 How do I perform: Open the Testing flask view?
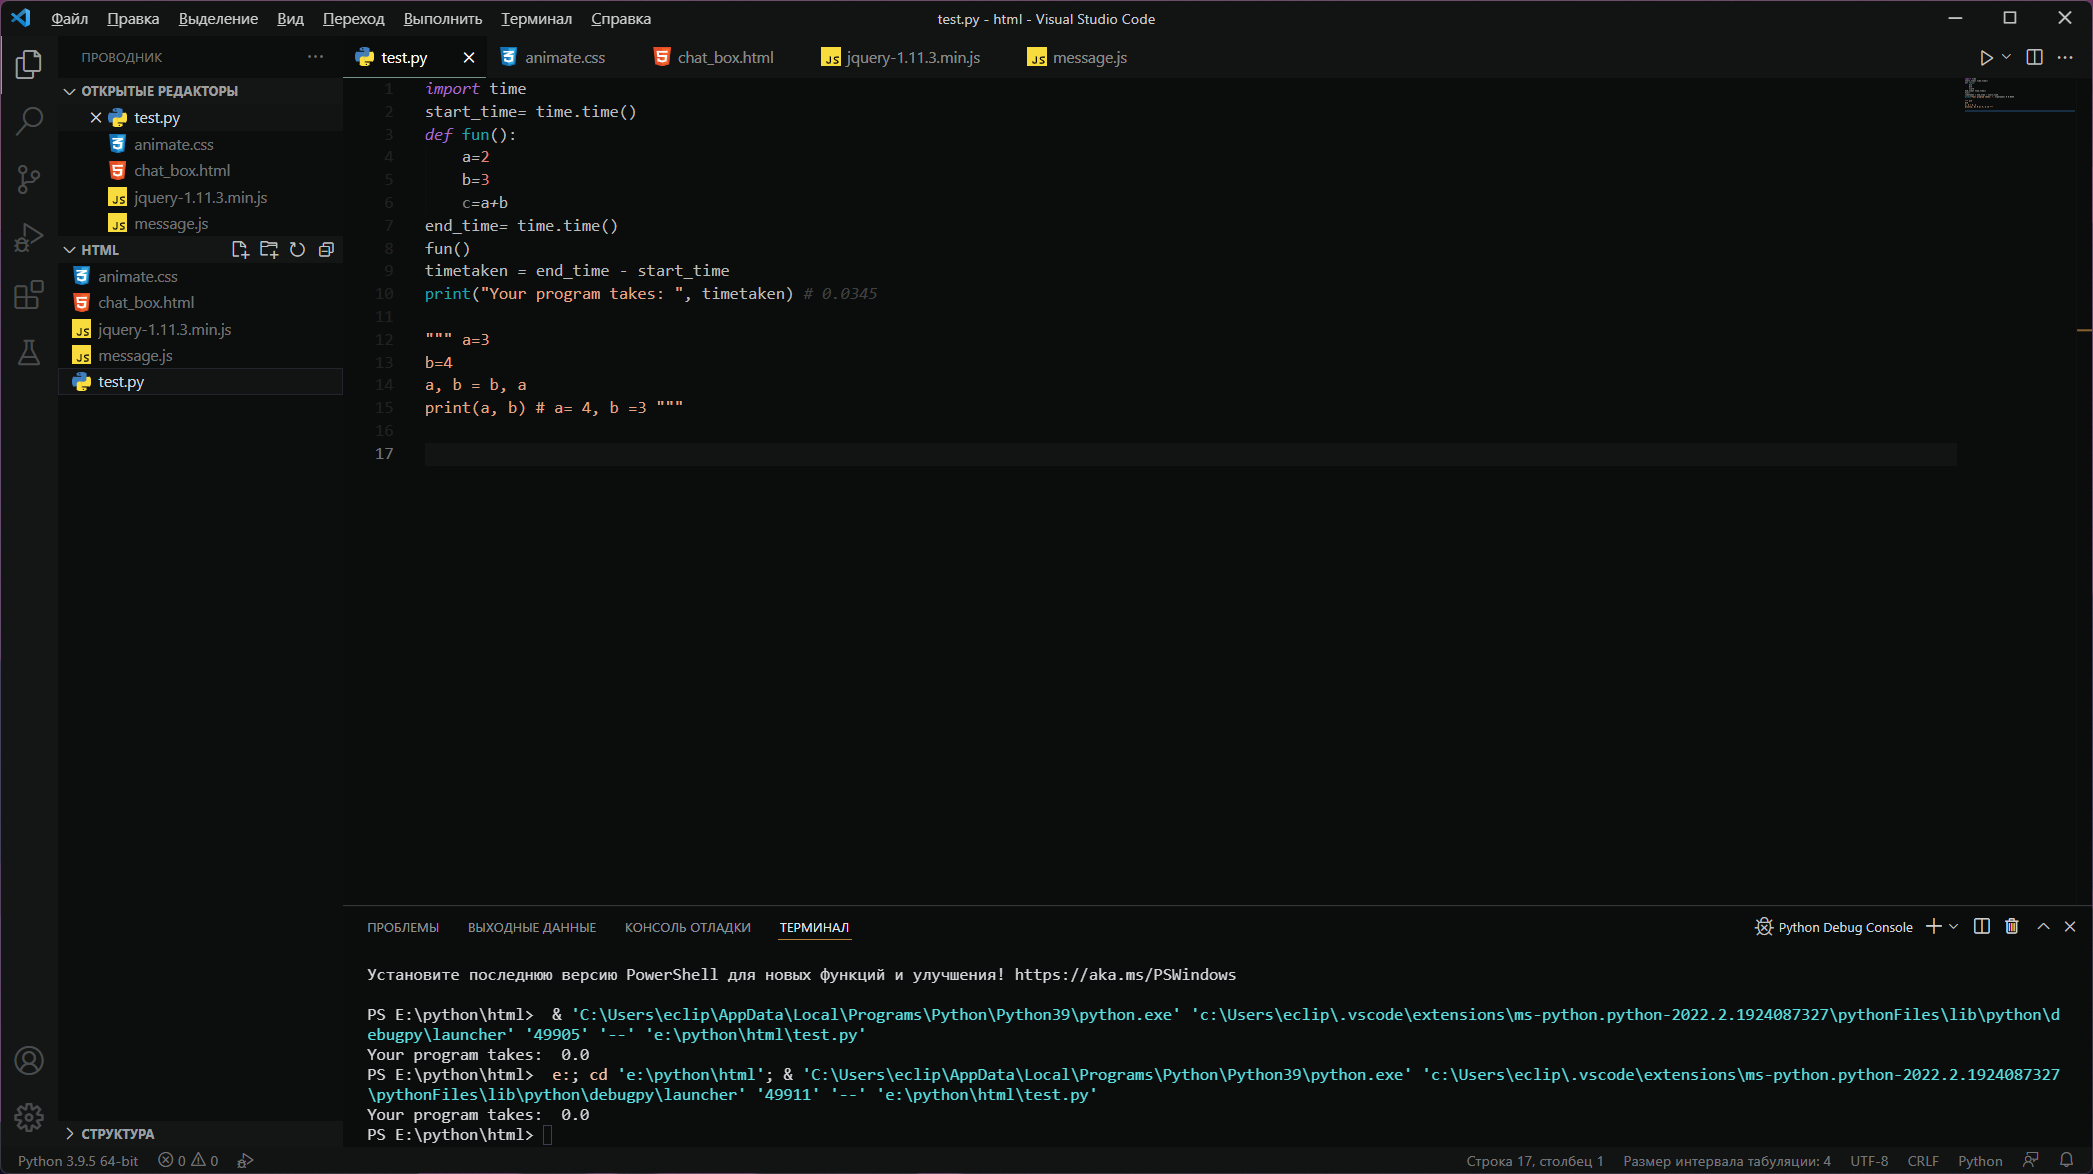(29, 352)
